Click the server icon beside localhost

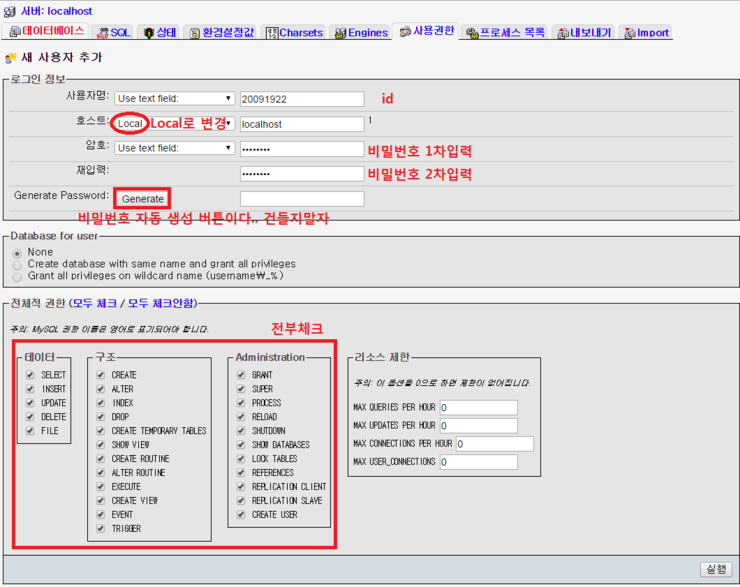click(9, 11)
